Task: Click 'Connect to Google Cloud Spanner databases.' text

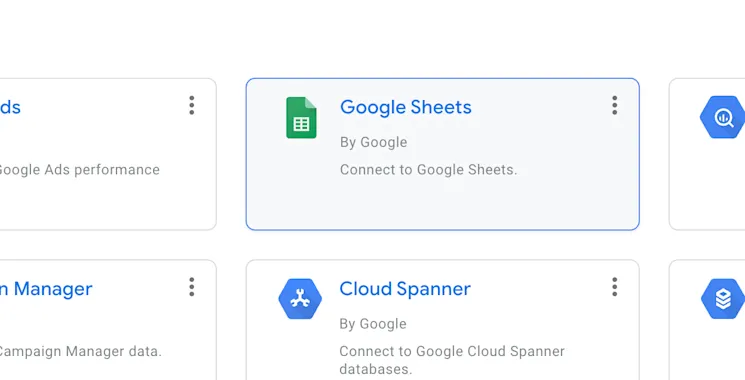Action: [x=452, y=360]
